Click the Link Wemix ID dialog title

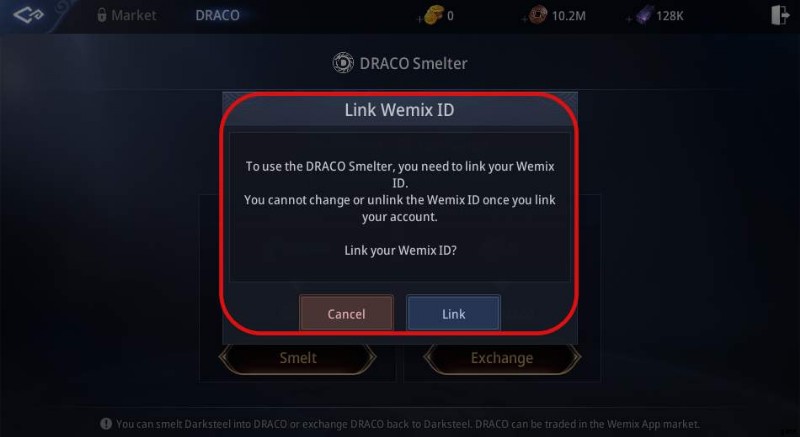pyautogui.click(x=399, y=110)
